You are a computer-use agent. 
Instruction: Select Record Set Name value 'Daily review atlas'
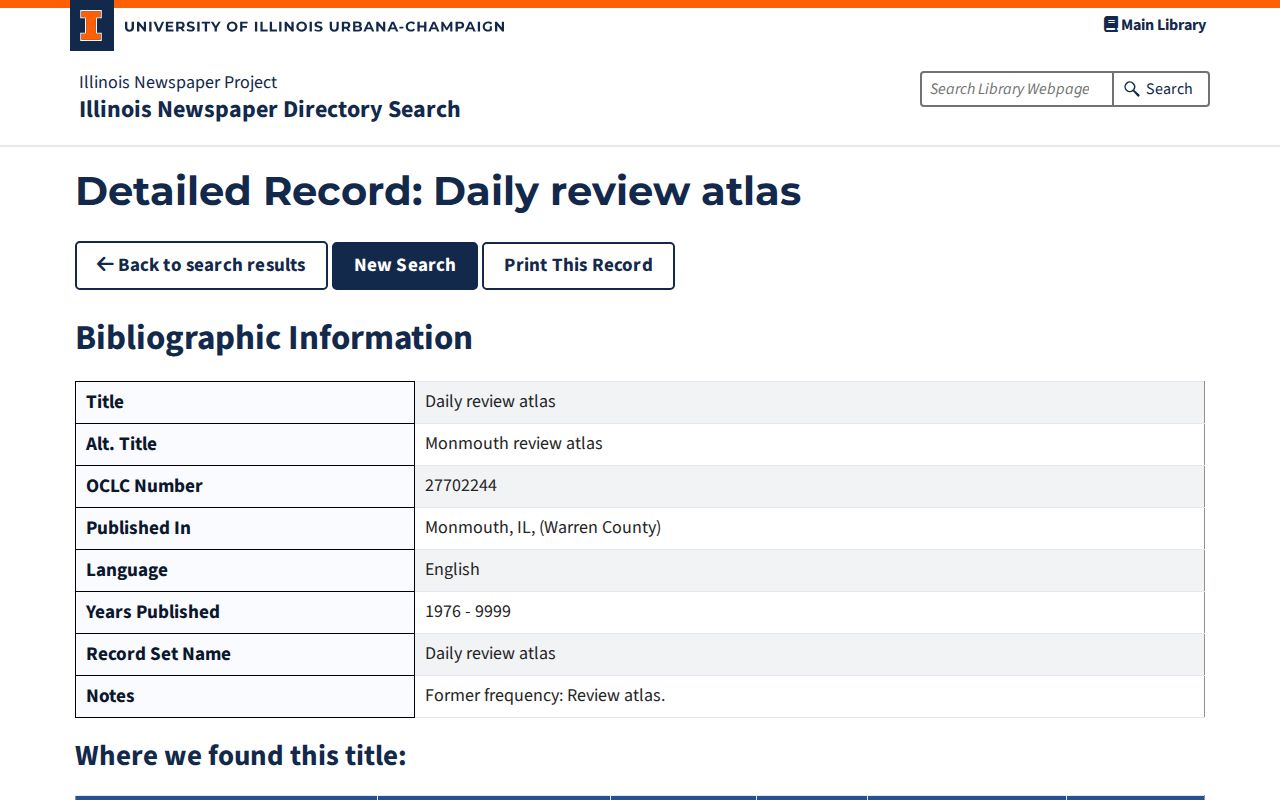(x=490, y=653)
